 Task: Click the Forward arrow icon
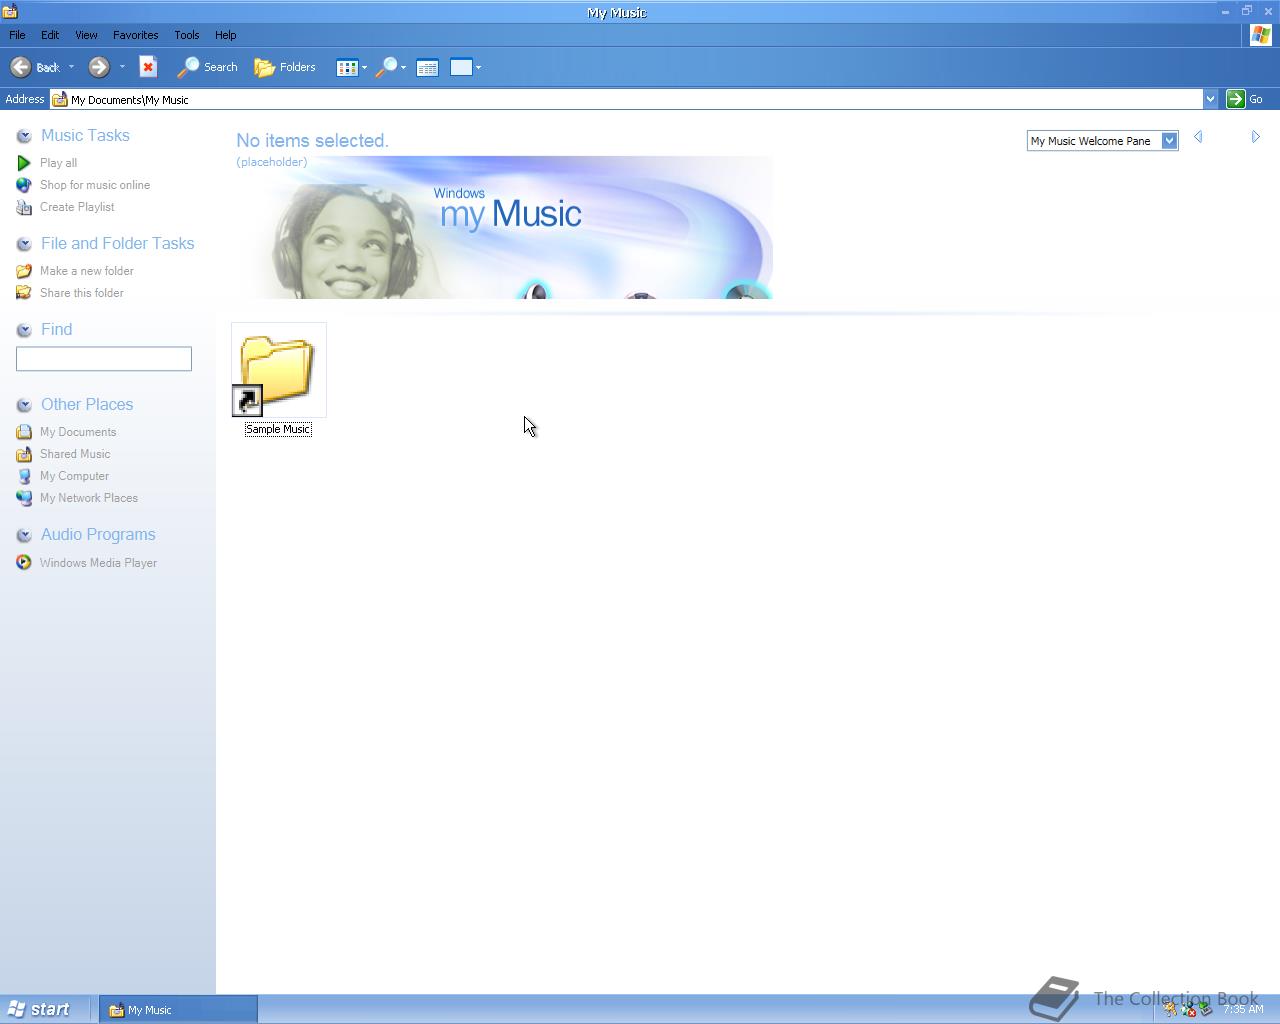[x=98, y=67]
